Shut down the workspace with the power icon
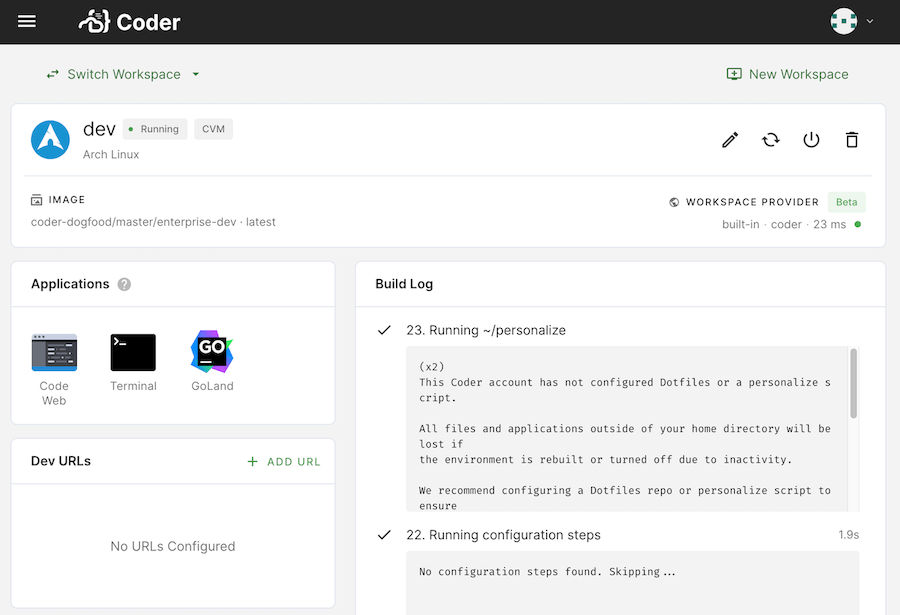 coord(811,140)
